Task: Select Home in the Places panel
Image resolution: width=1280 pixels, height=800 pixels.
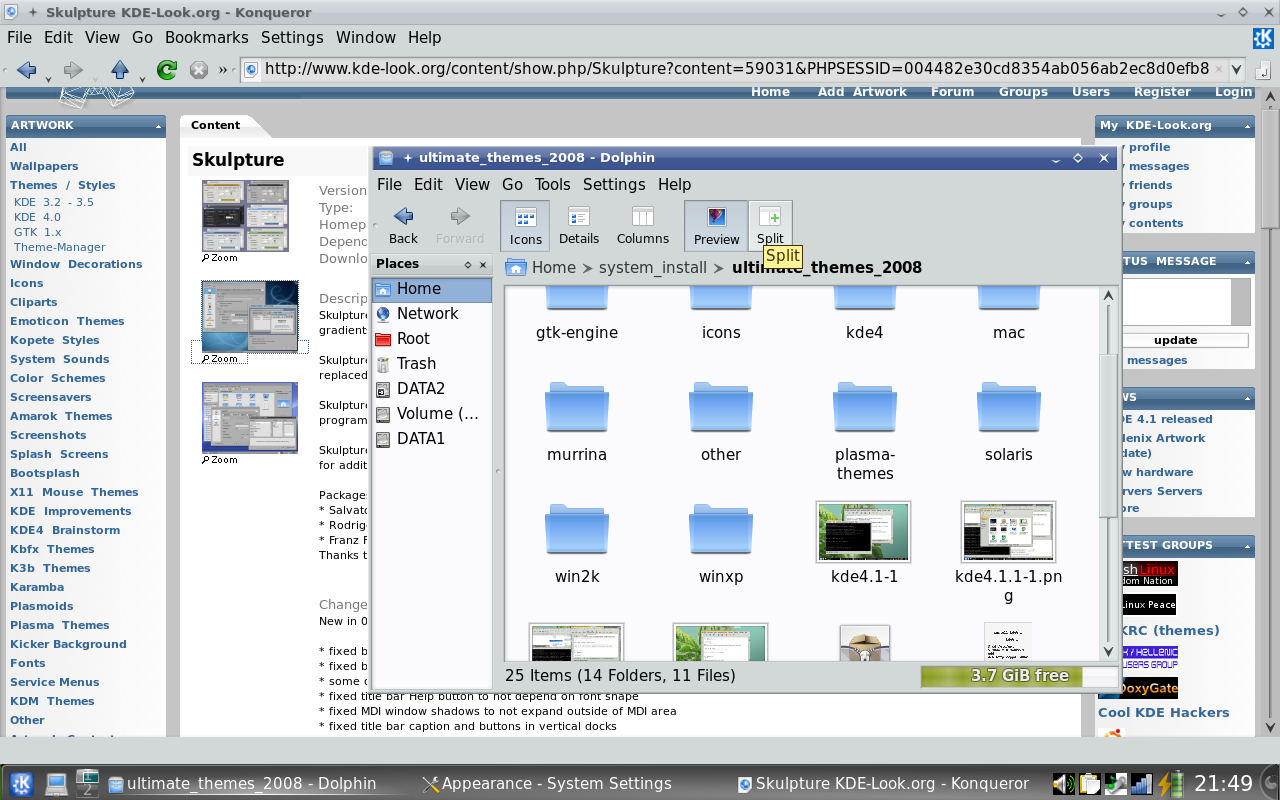Action: pyautogui.click(x=432, y=288)
